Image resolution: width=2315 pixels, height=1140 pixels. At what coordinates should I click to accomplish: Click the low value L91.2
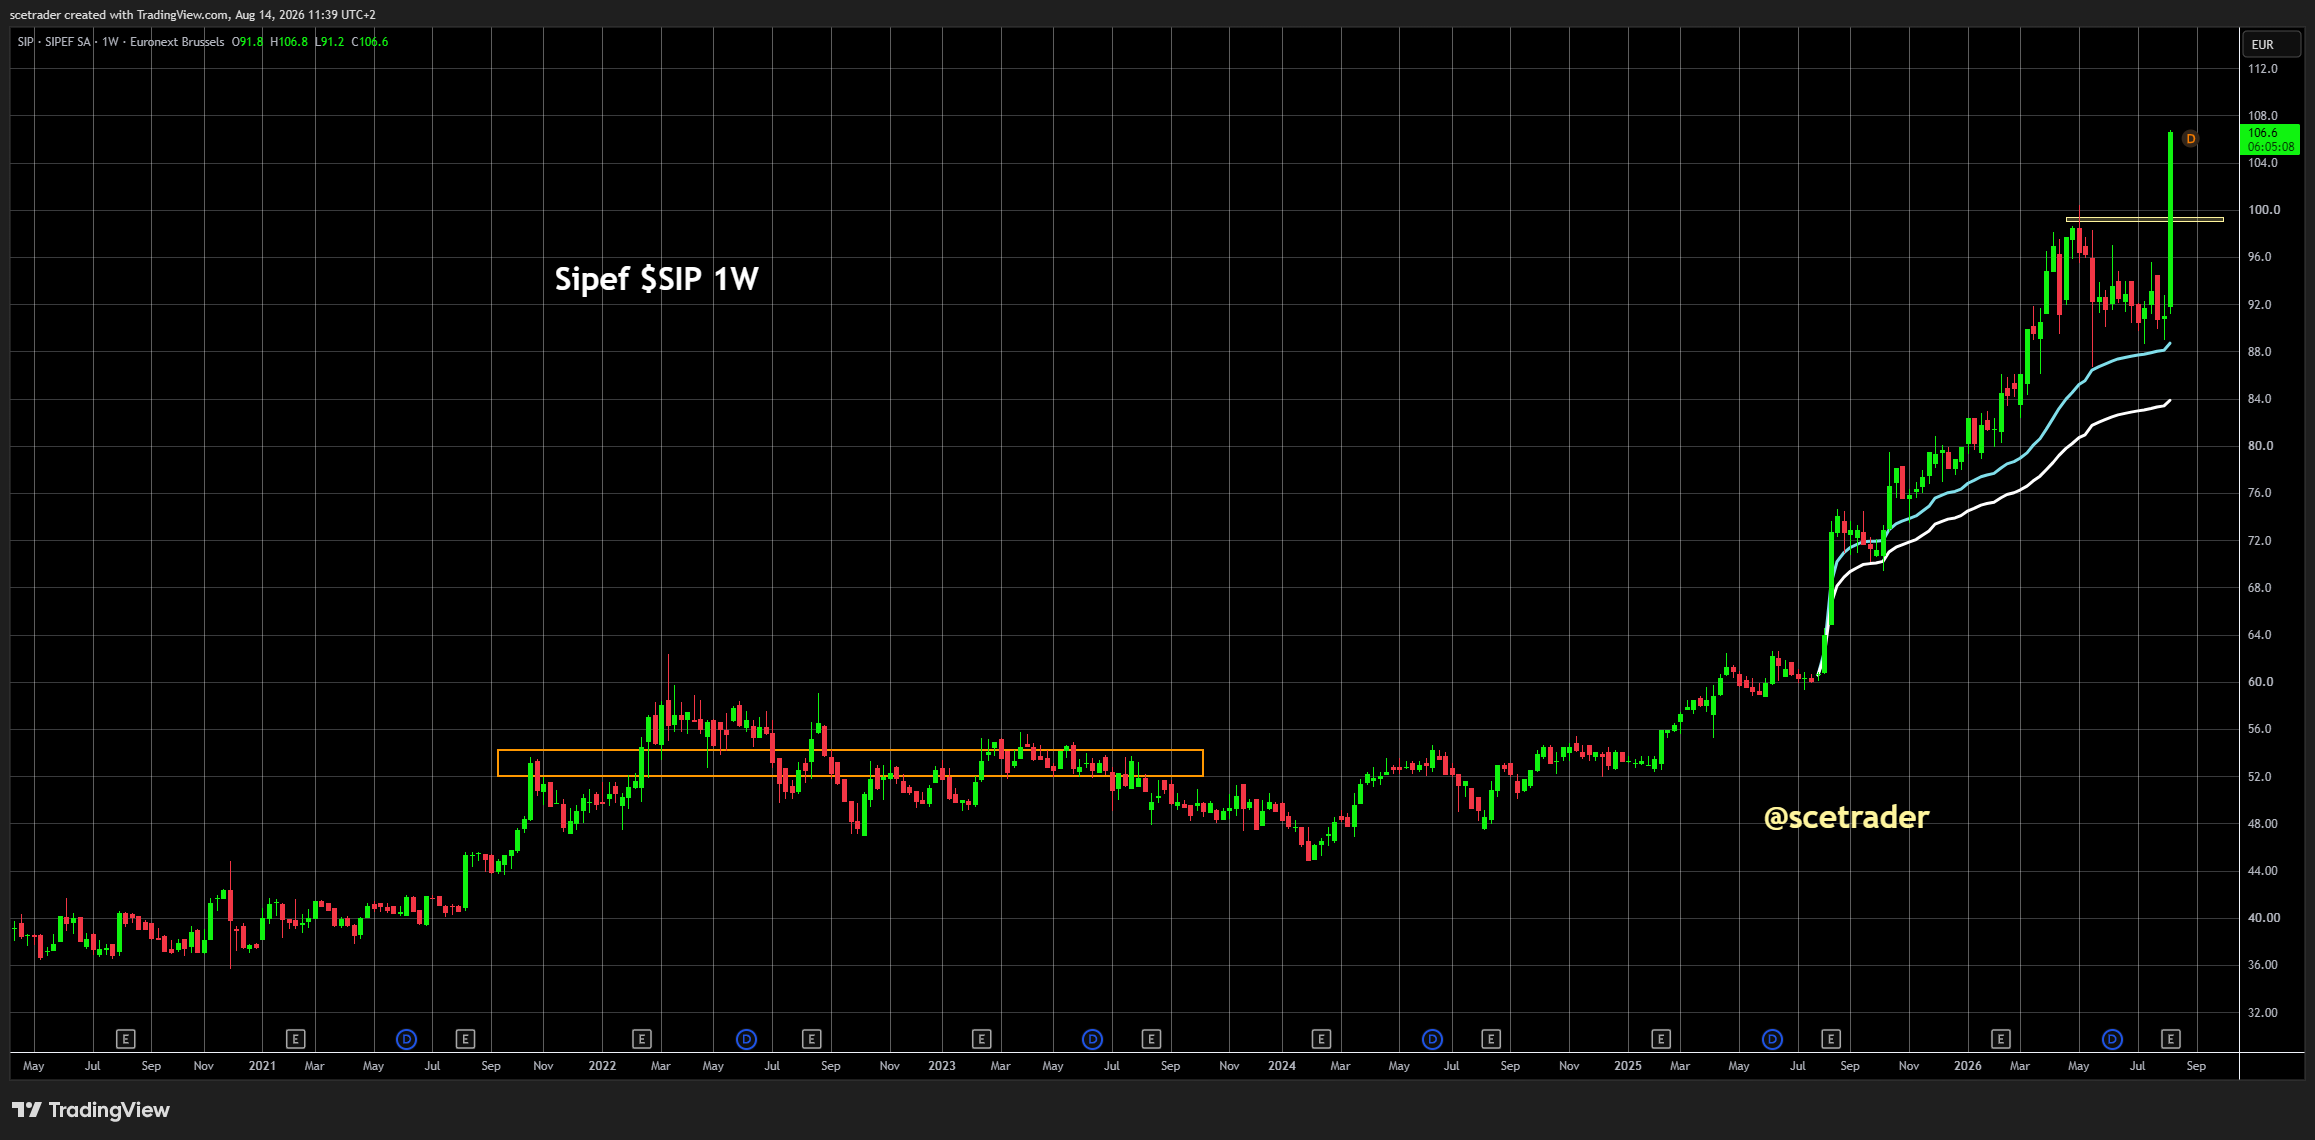(x=330, y=42)
